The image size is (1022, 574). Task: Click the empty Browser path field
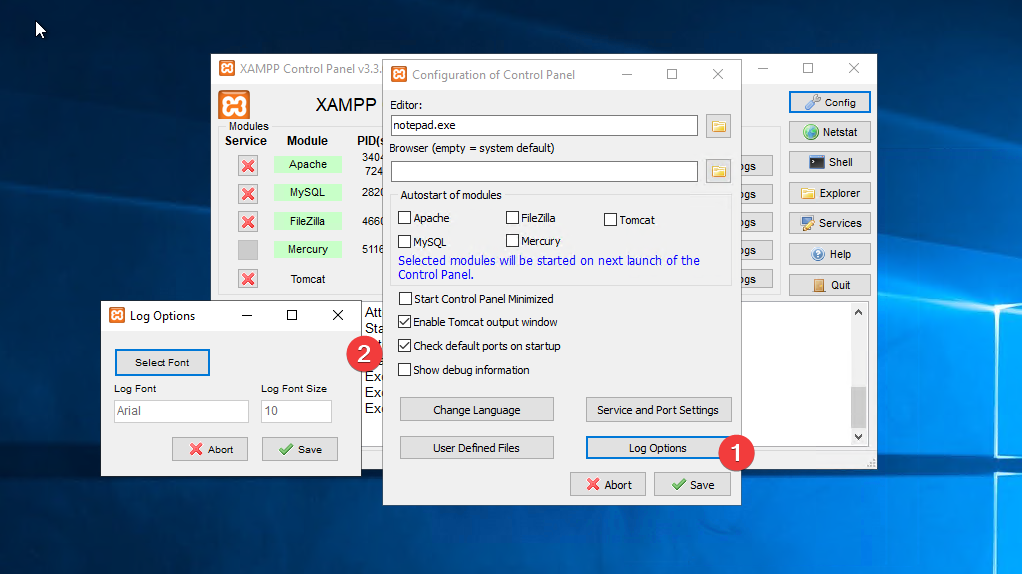[544, 171]
